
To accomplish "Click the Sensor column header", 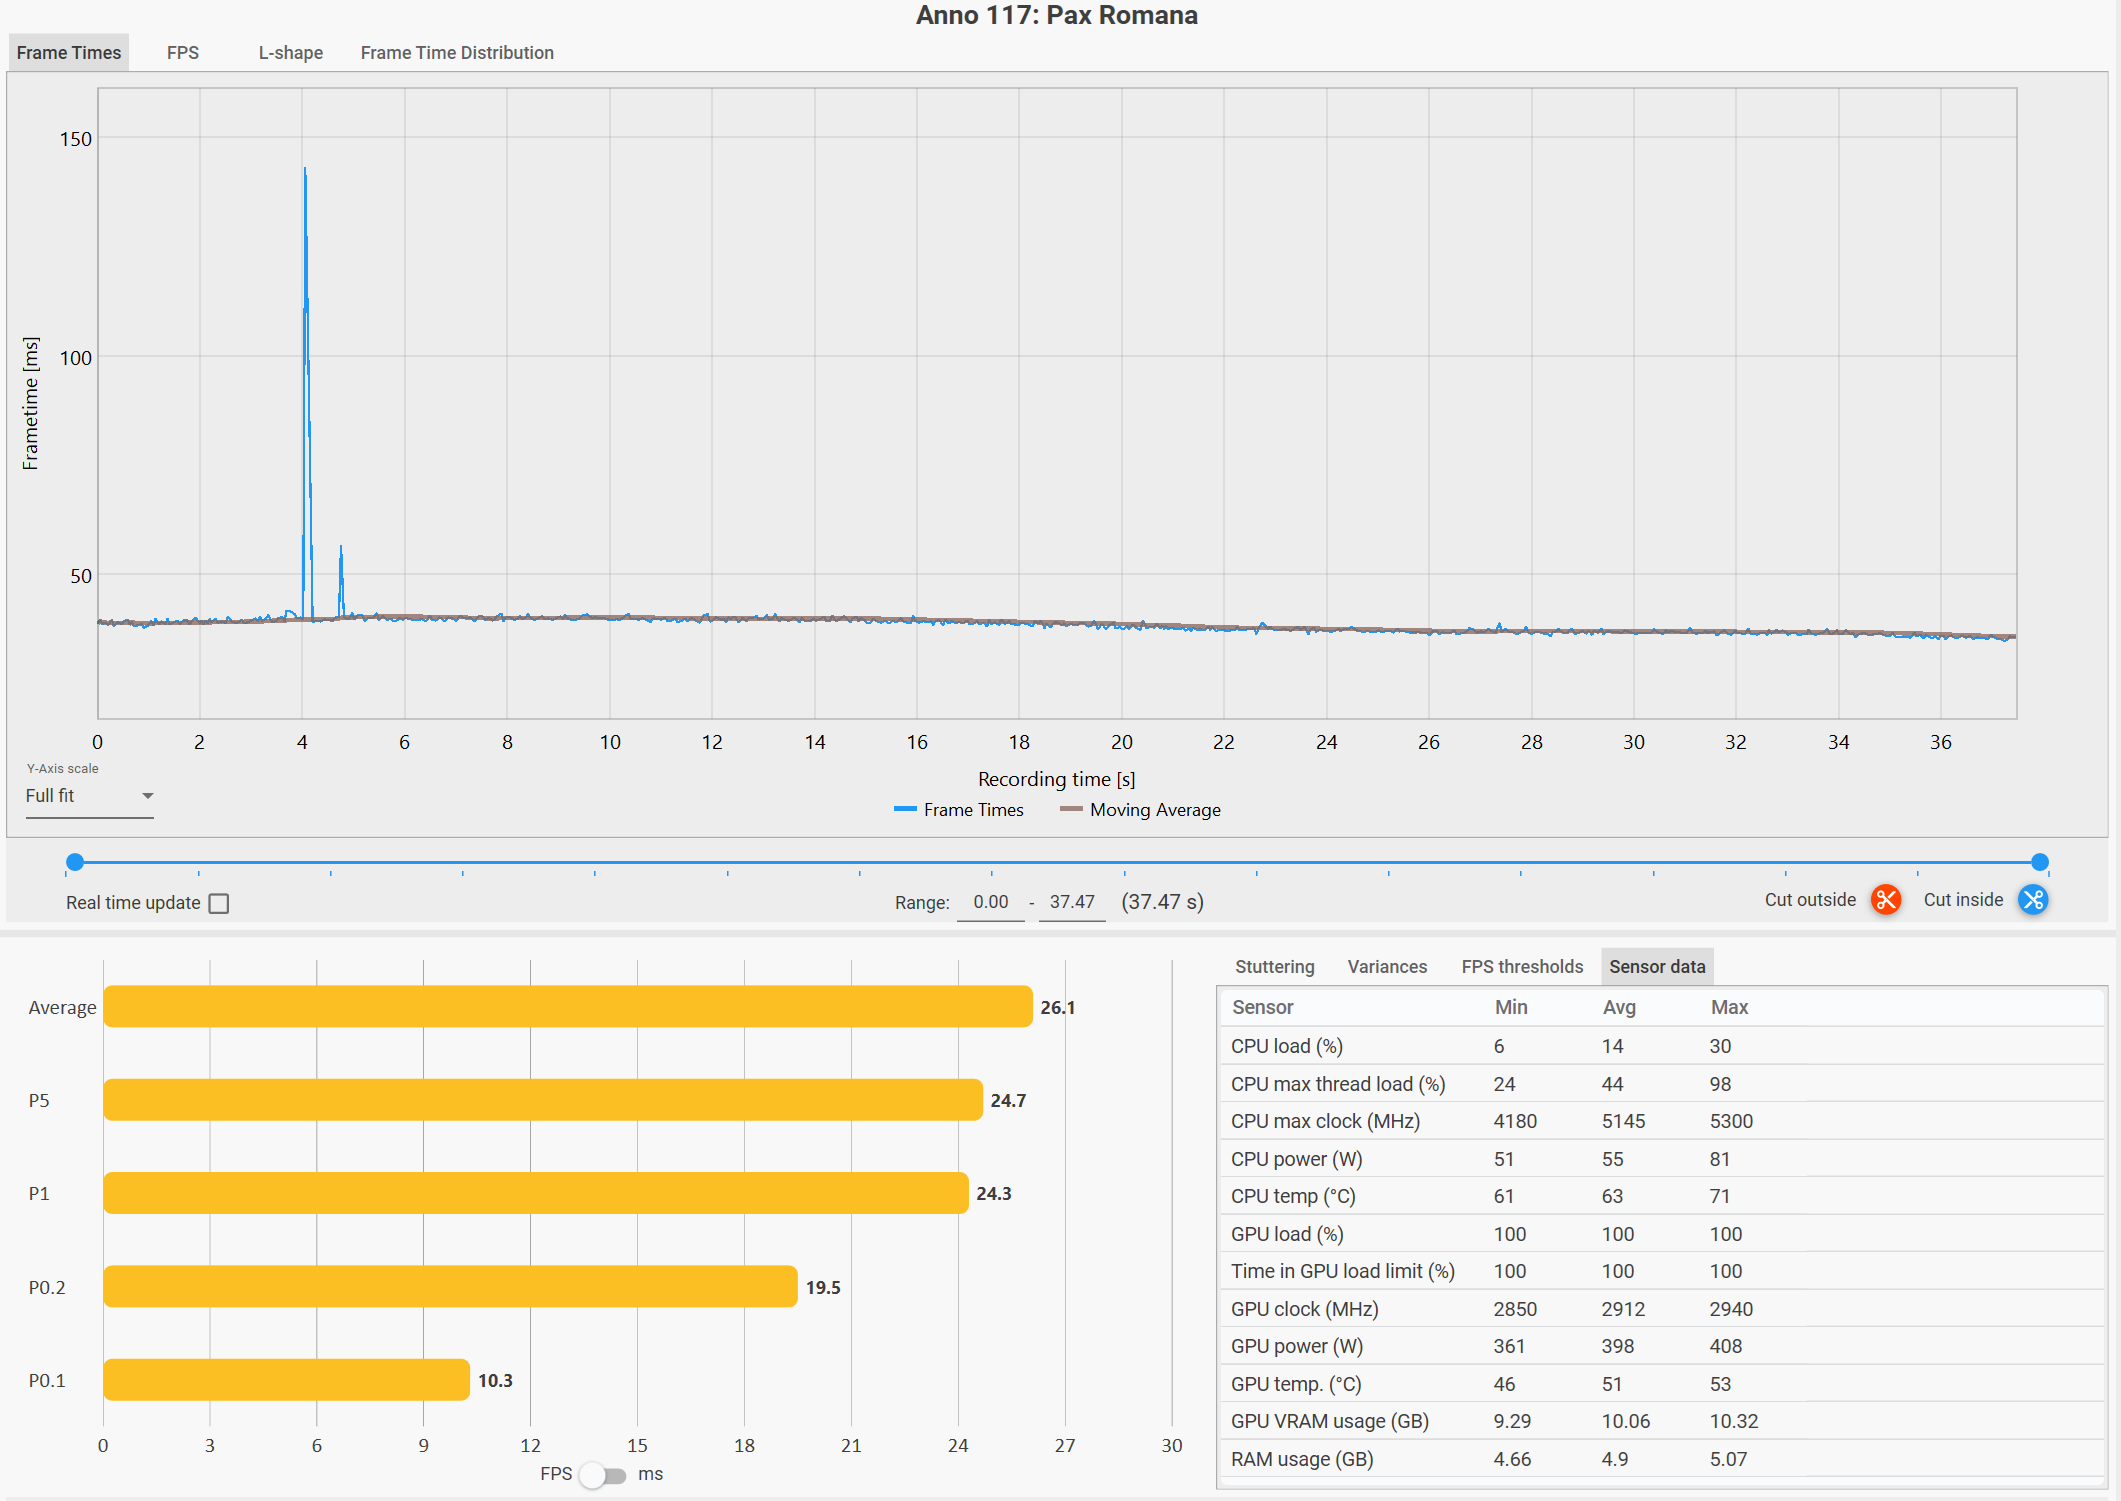I will click(1262, 1007).
